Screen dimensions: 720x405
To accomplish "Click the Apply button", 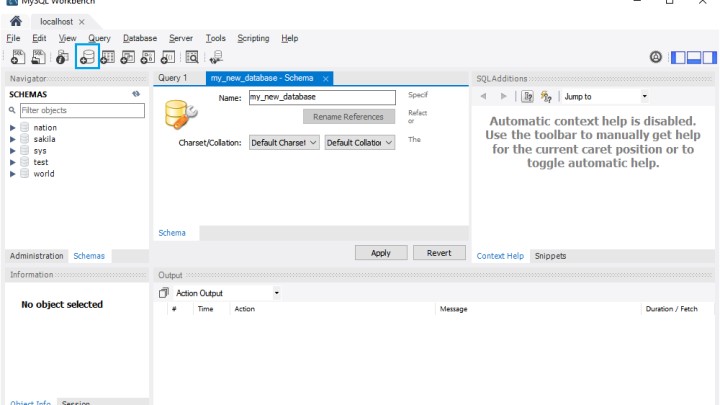I will (381, 253).
